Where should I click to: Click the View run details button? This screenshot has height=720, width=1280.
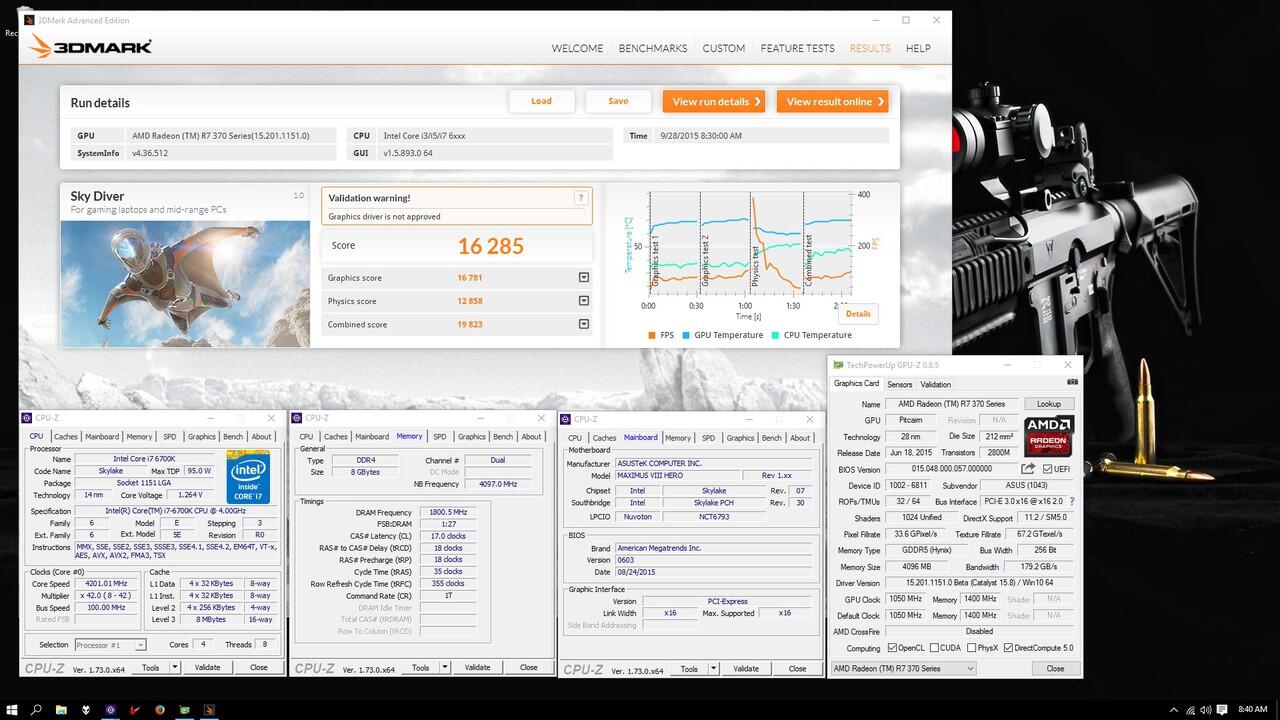(x=713, y=101)
